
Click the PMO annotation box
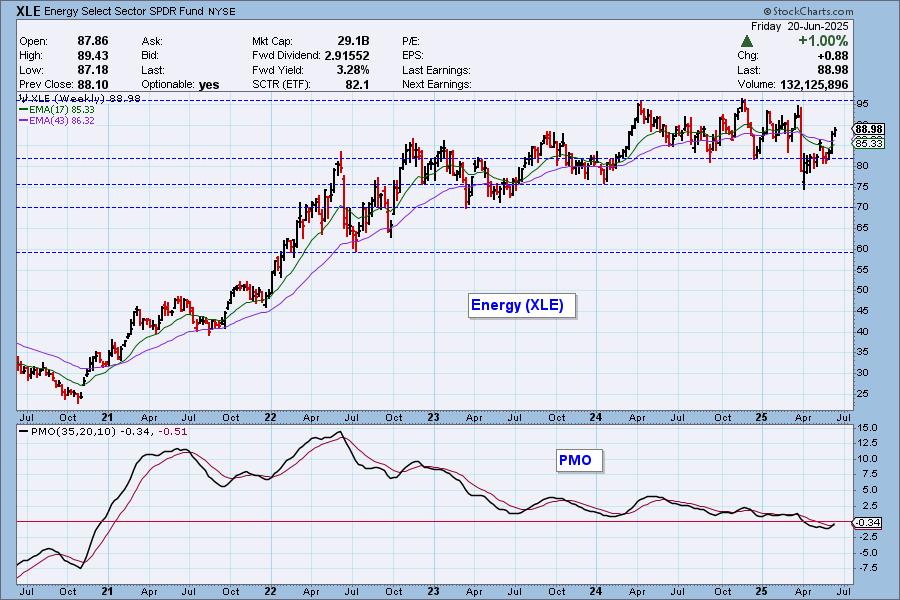579,460
